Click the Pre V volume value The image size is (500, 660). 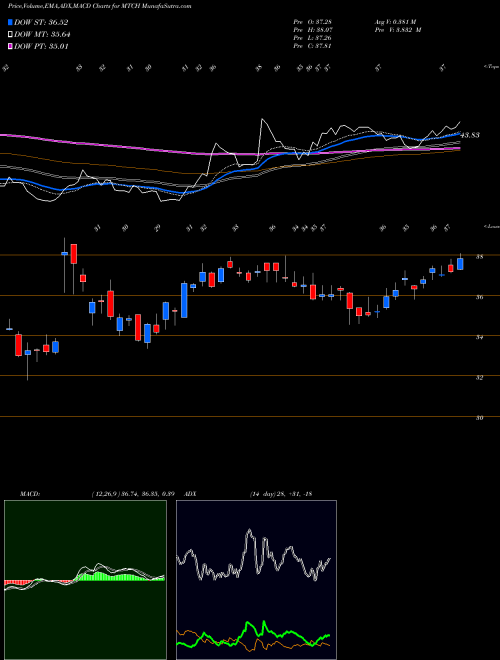point(398,30)
